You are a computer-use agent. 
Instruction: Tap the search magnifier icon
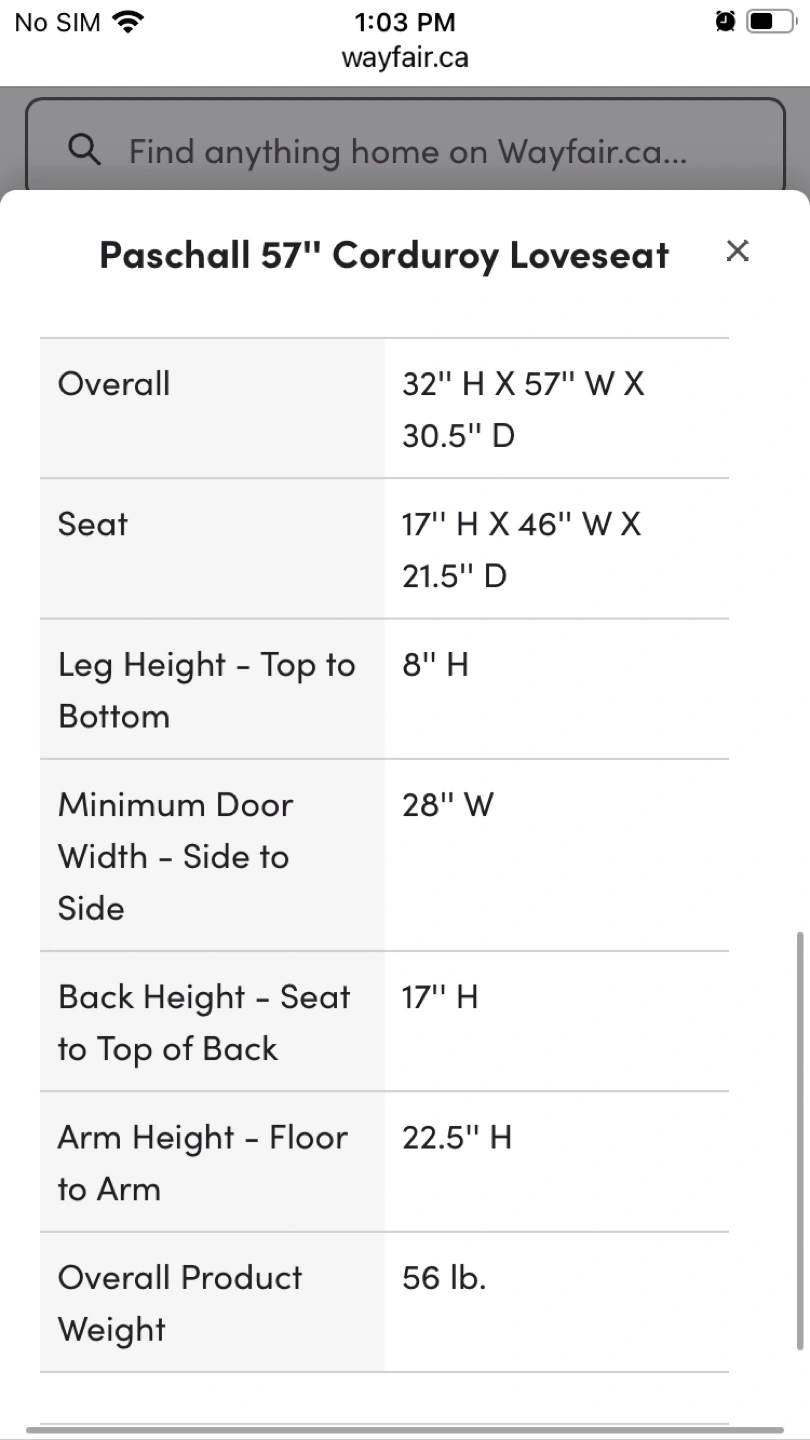tap(85, 151)
